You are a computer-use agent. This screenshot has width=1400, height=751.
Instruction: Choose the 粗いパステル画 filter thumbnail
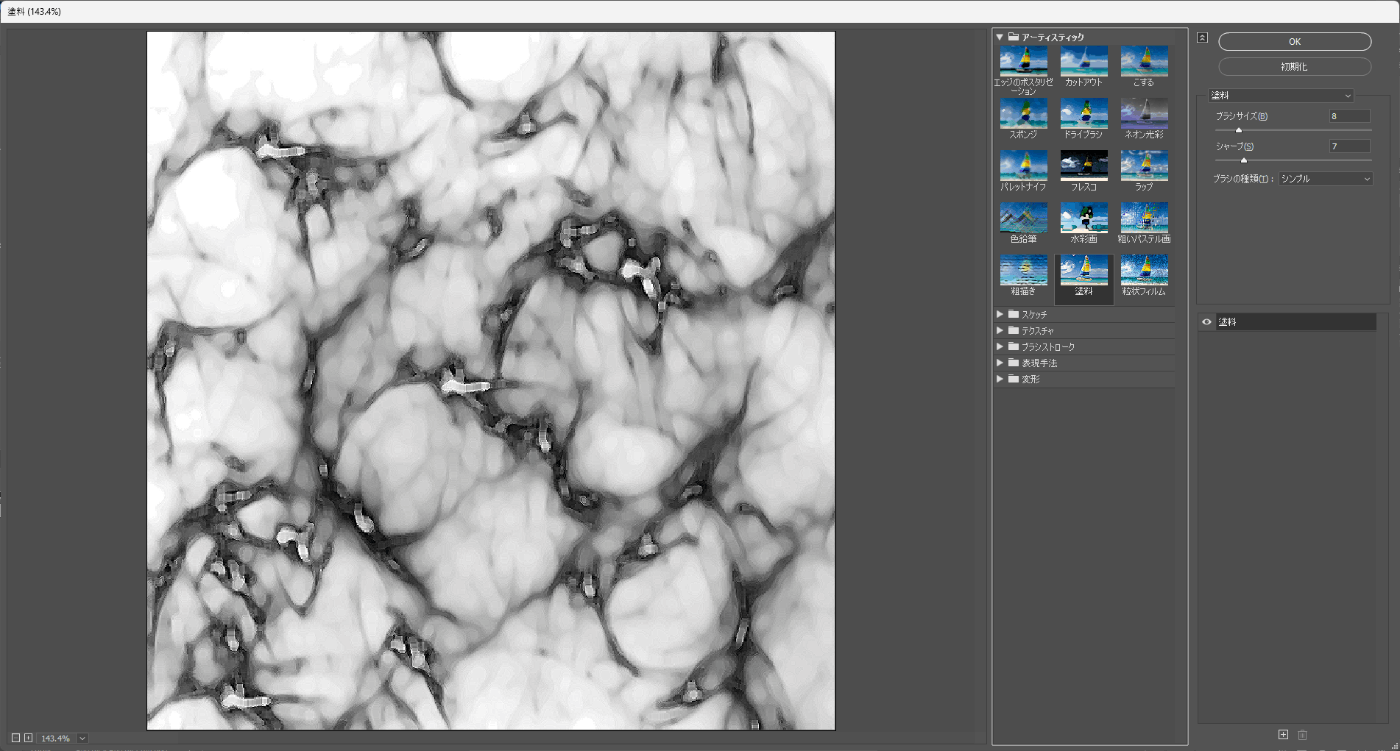(1144, 218)
